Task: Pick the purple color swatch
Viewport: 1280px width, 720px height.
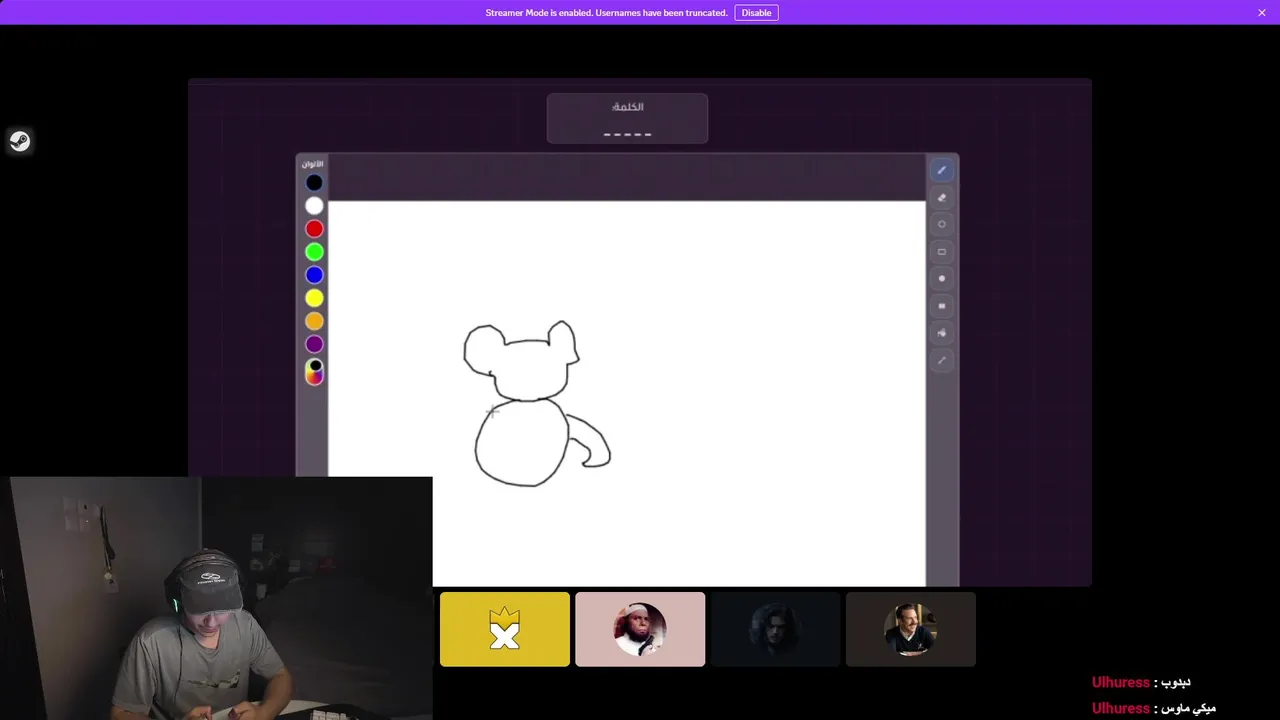Action: [314, 344]
